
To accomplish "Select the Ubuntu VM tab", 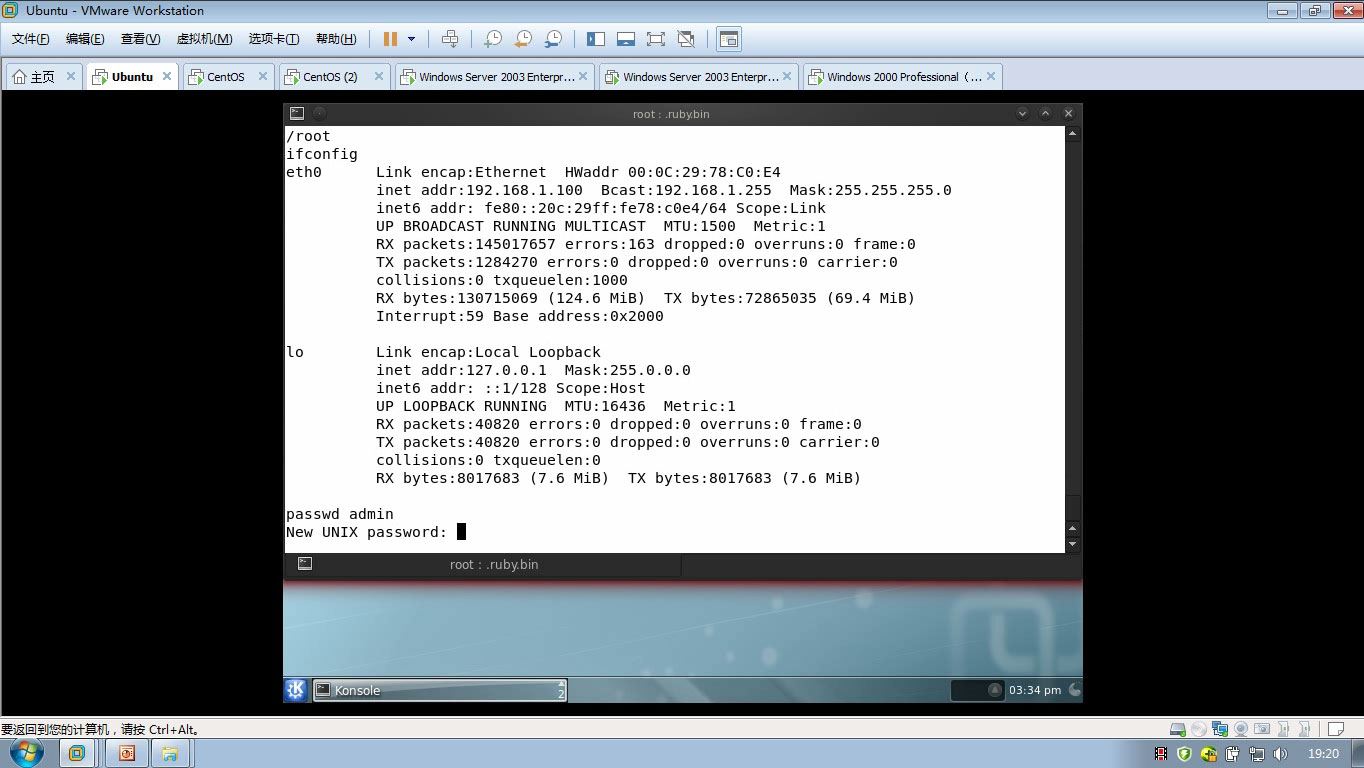I will pos(132,77).
